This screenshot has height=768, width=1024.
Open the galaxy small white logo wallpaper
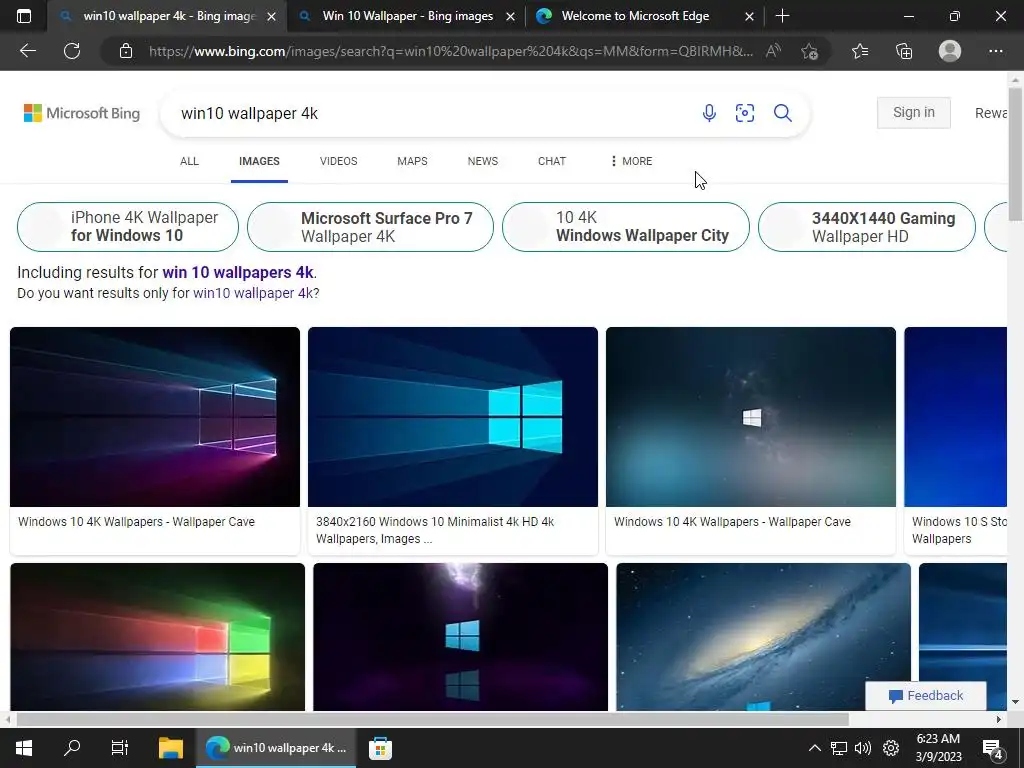pyautogui.click(x=751, y=417)
